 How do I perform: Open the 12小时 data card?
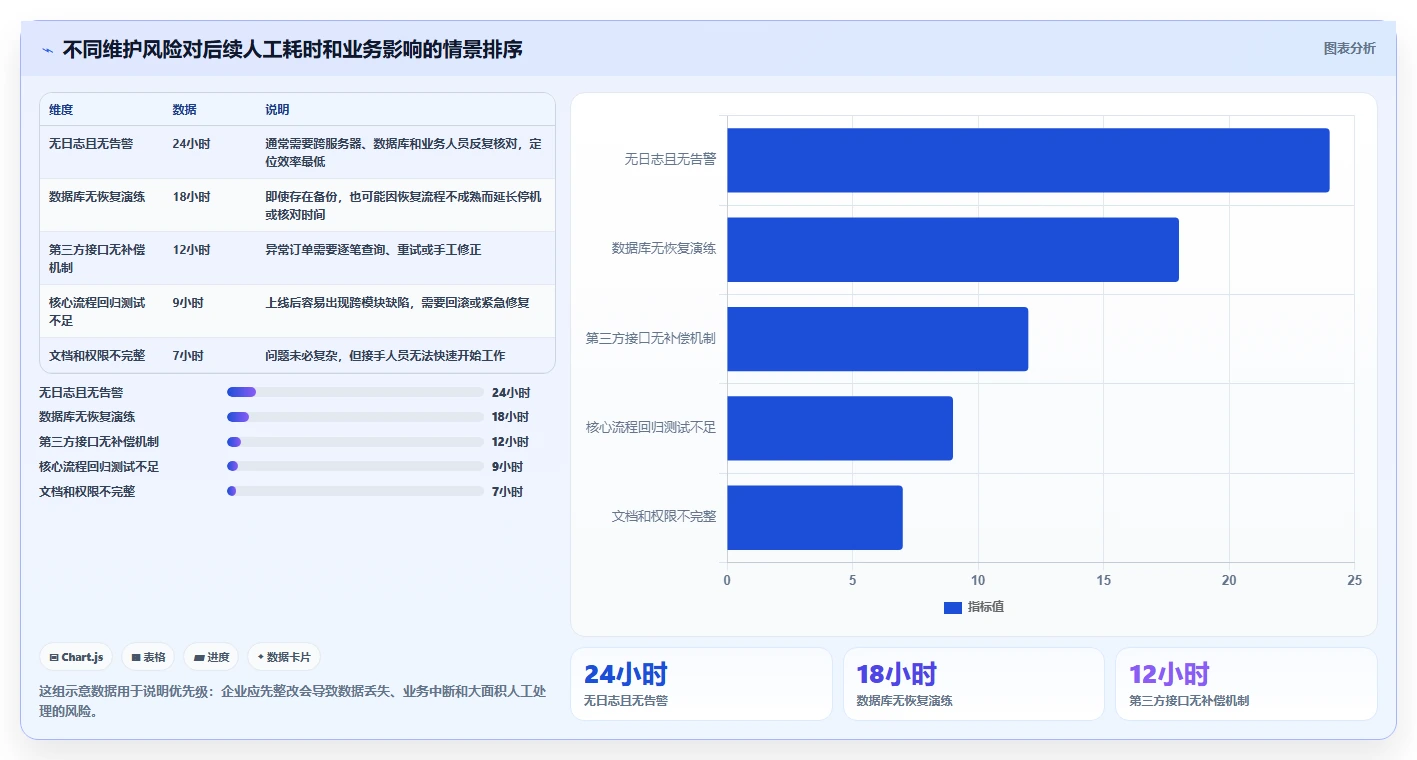tap(1246, 684)
